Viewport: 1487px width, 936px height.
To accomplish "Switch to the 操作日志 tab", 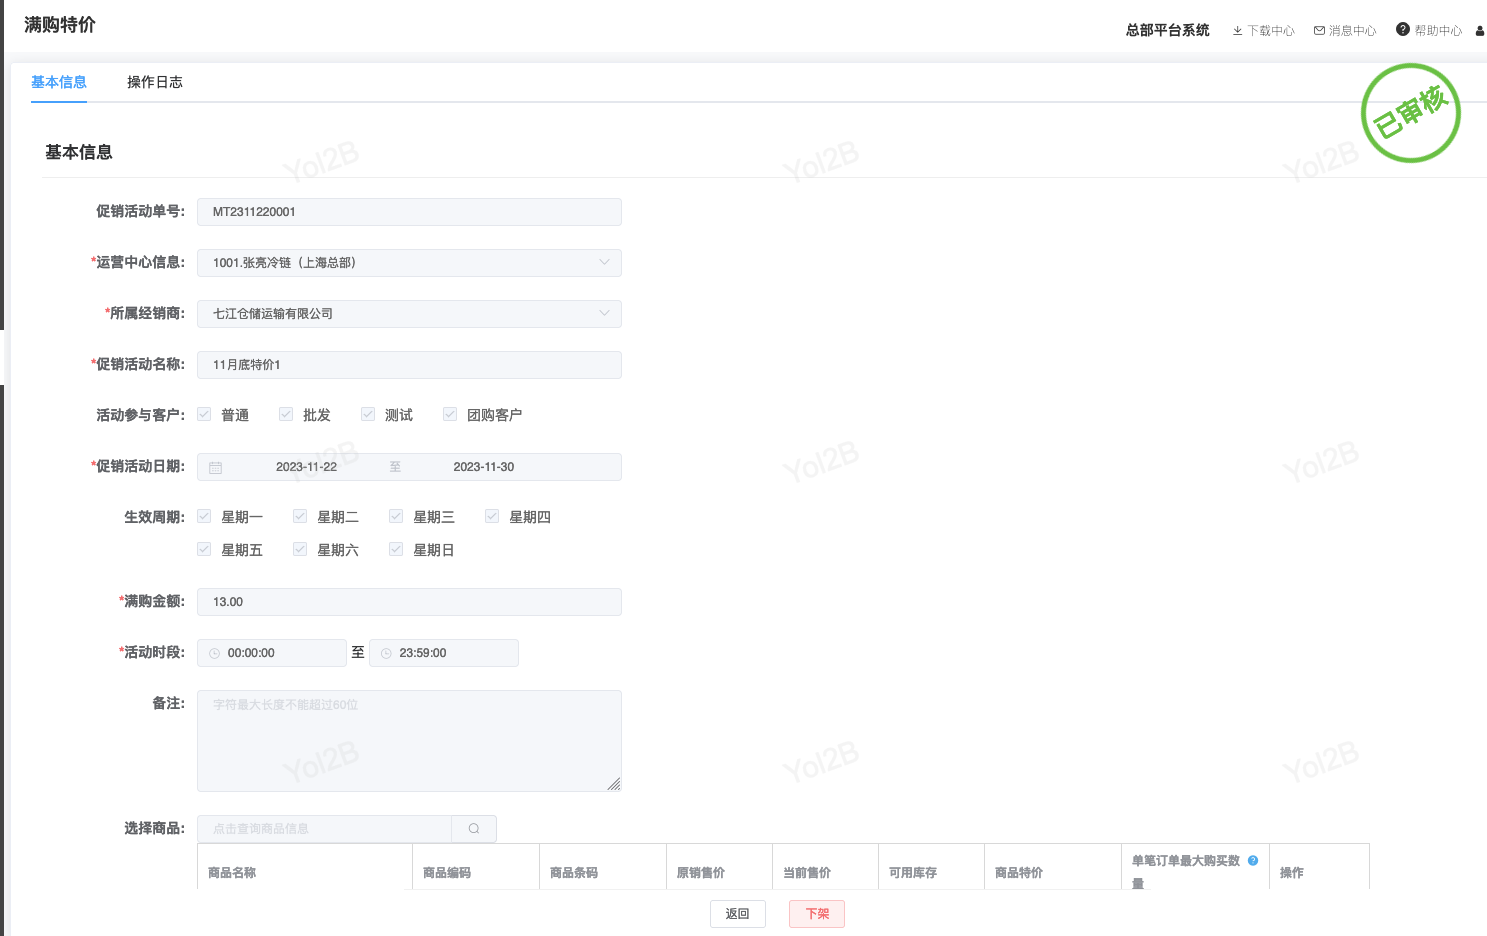I will pyautogui.click(x=155, y=82).
